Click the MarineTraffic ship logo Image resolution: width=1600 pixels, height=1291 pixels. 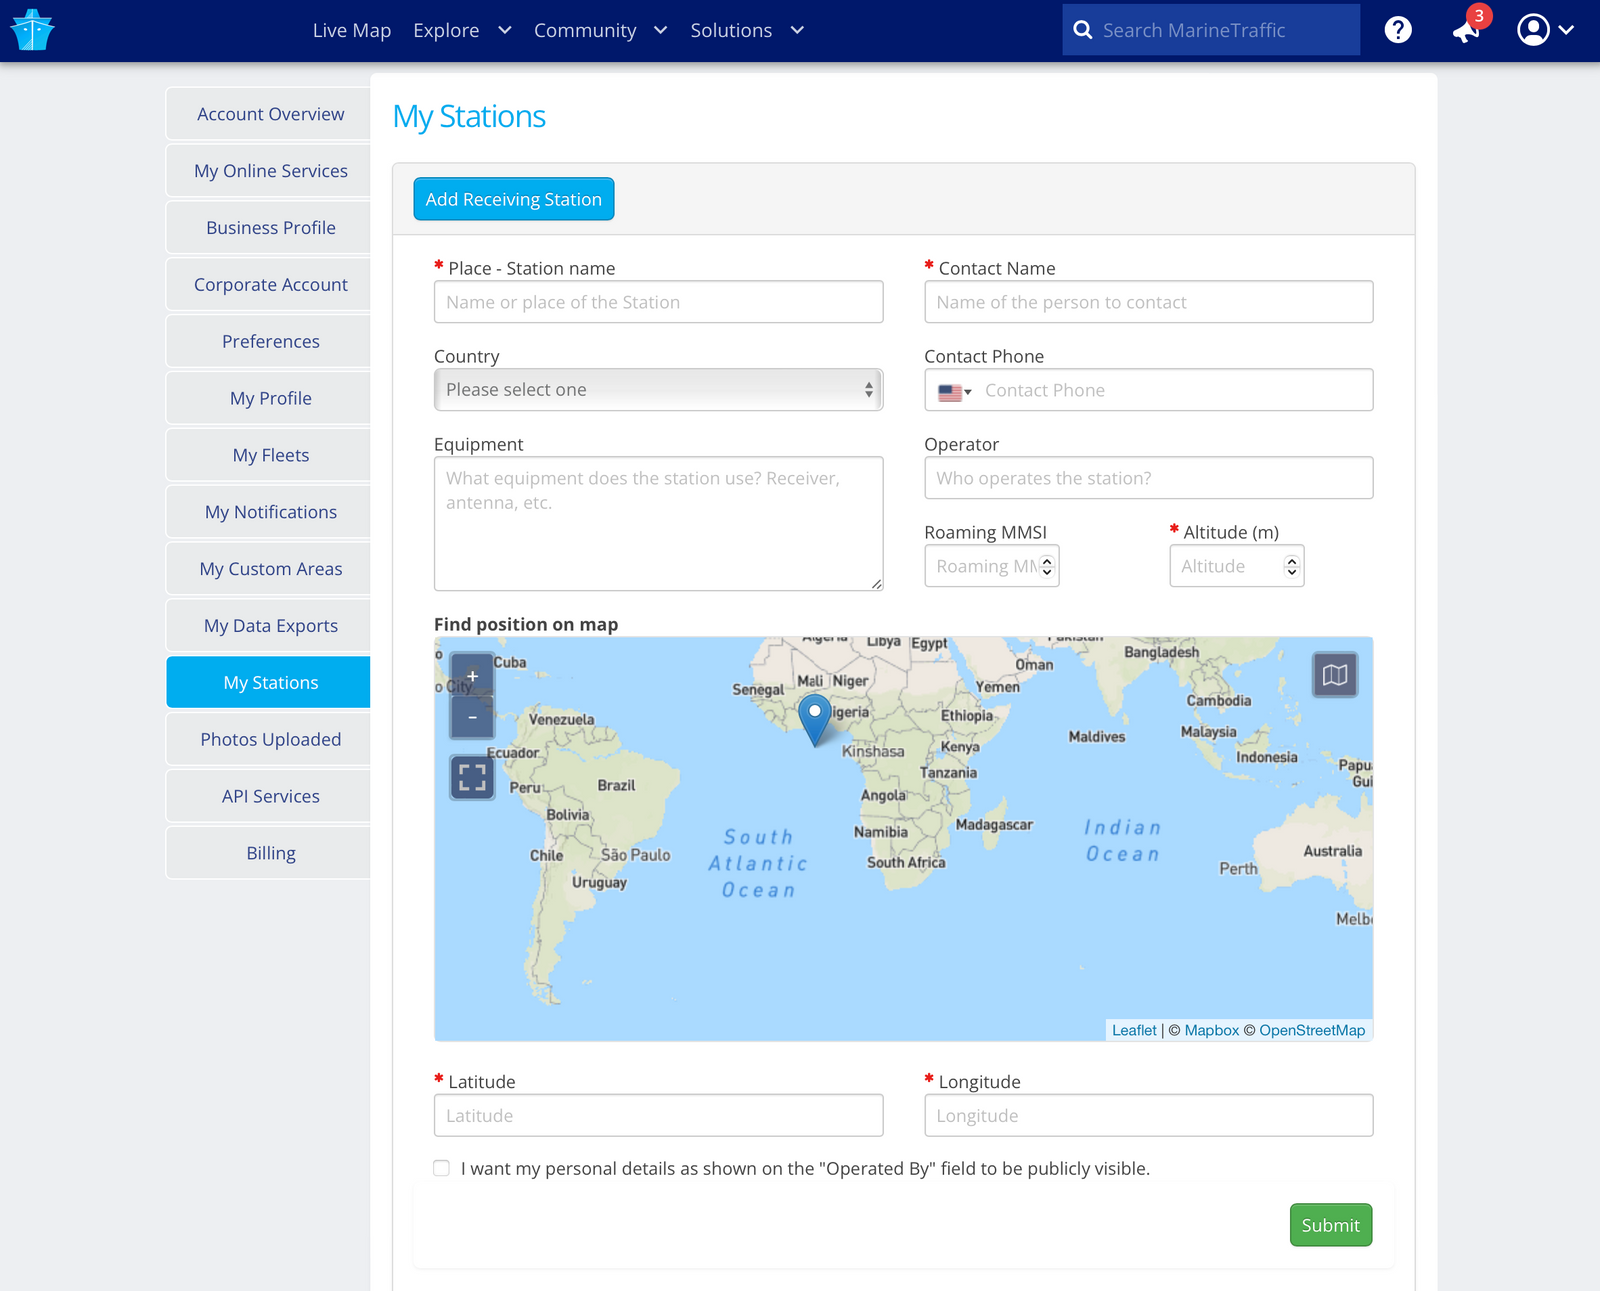pyautogui.click(x=32, y=30)
